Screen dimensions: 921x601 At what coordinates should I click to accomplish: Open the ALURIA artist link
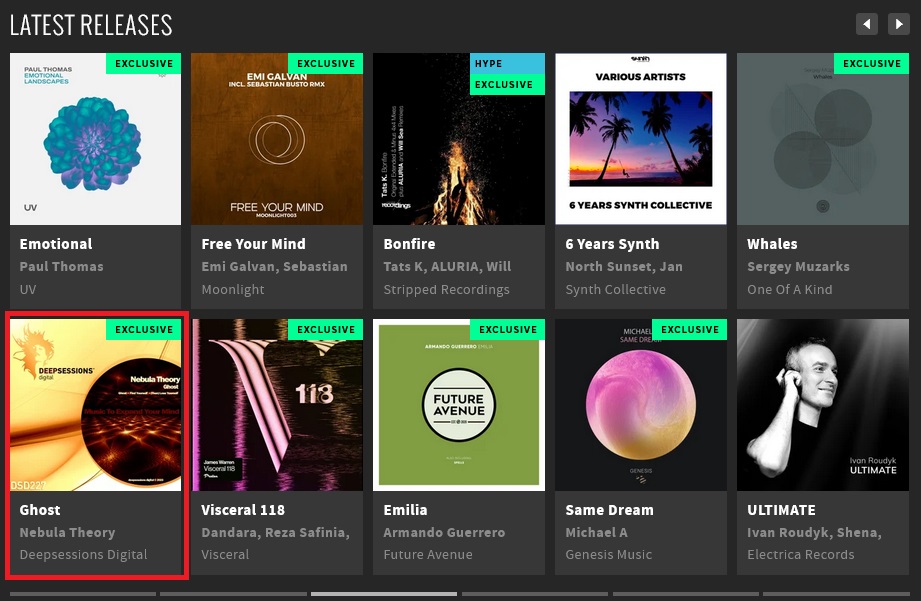point(456,267)
